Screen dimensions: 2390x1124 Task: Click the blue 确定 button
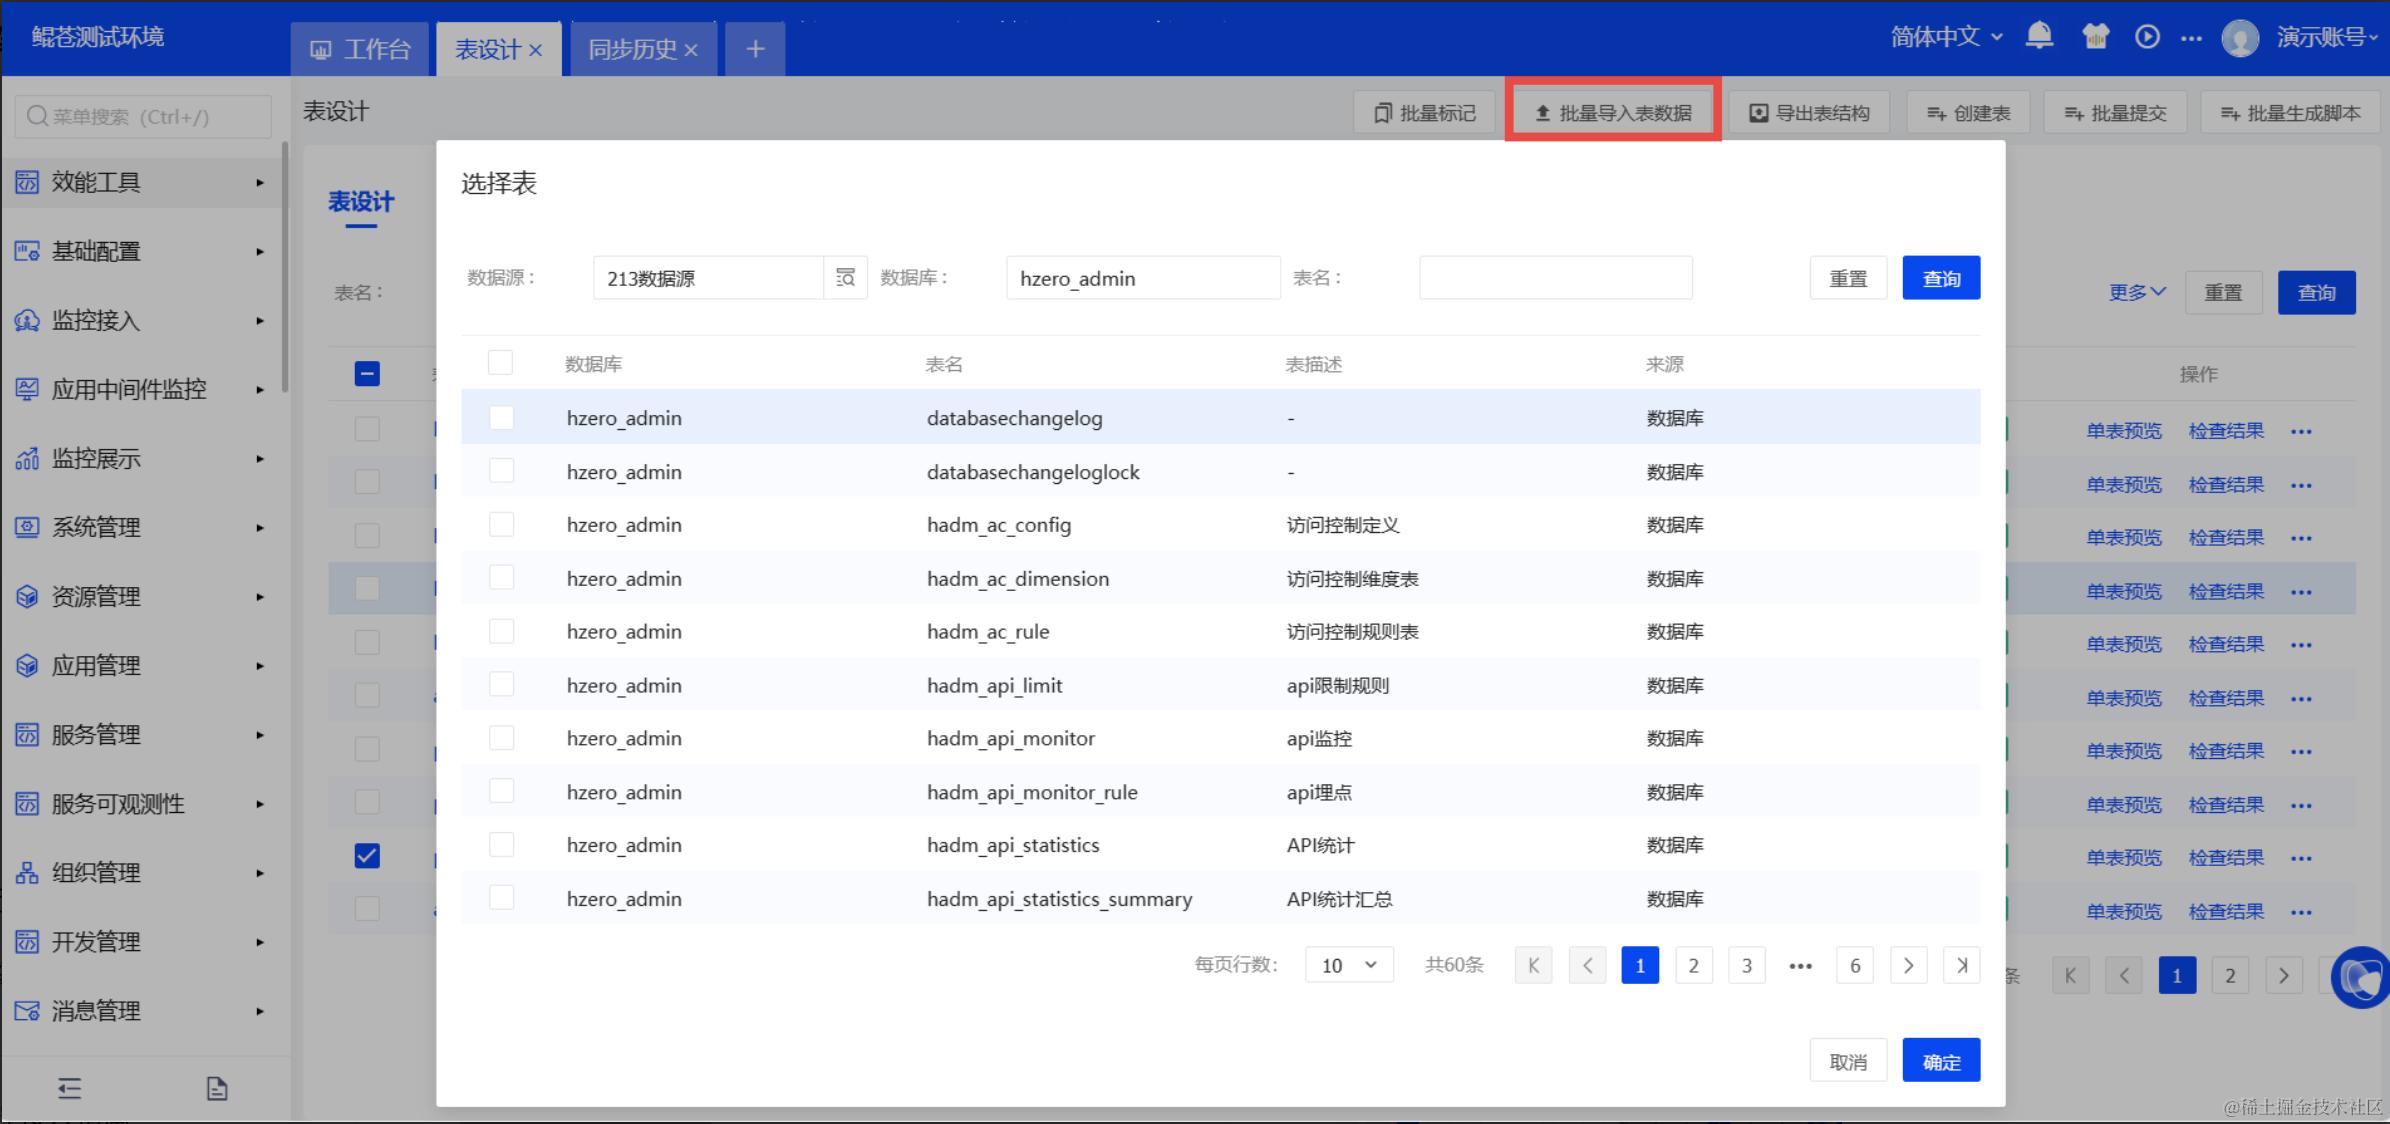[x=1940, y=1061]
